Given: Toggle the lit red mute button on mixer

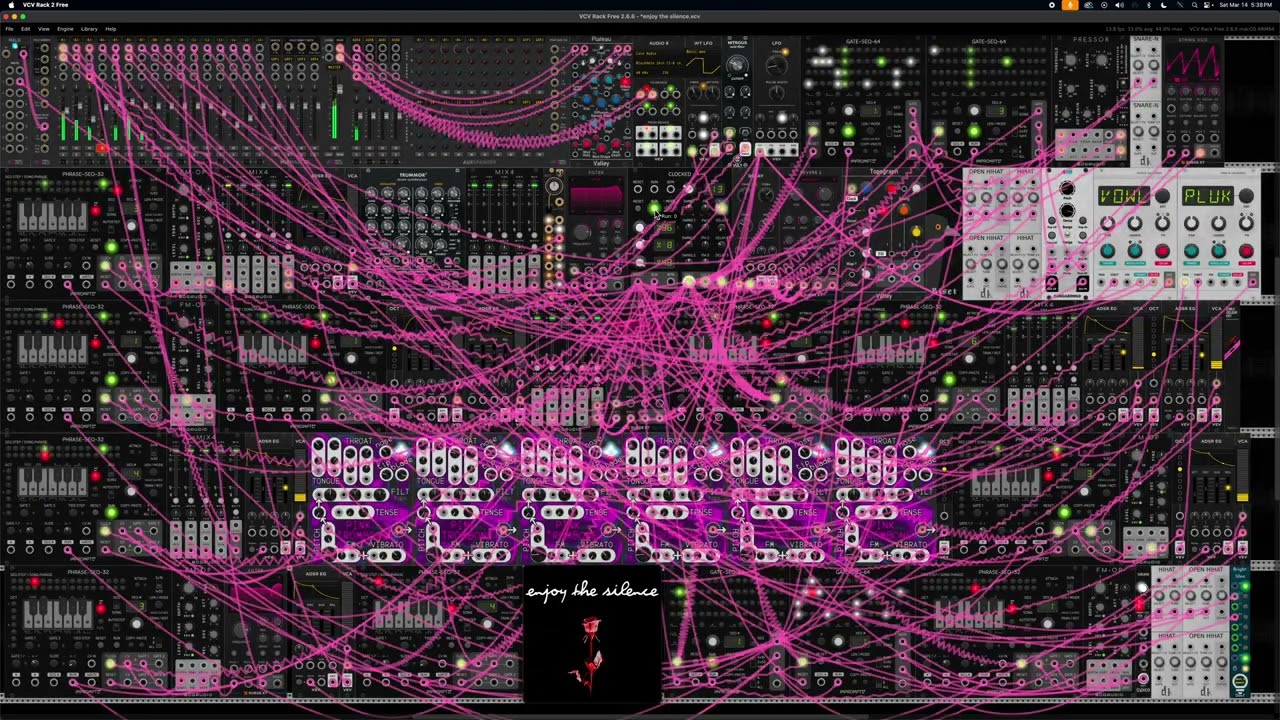Looking at the screenshot, I should pos(101,149).
